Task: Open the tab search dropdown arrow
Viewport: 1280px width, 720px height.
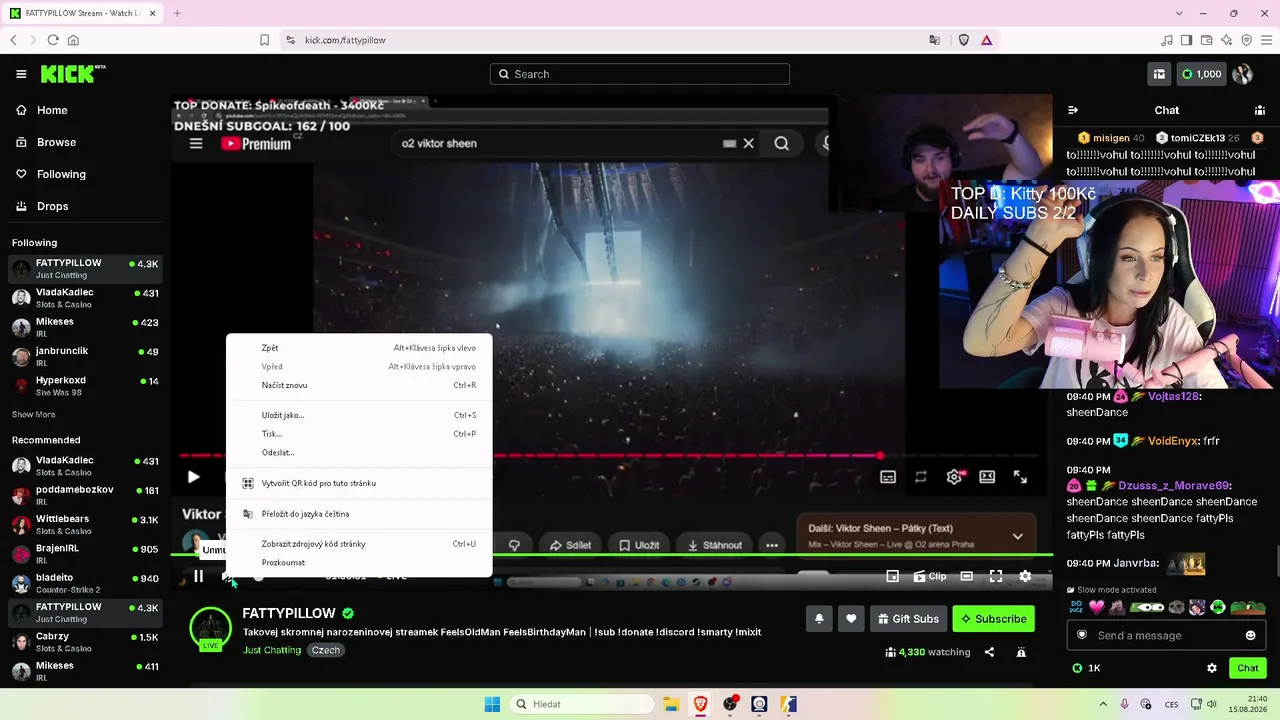Action: point(1179,13)
